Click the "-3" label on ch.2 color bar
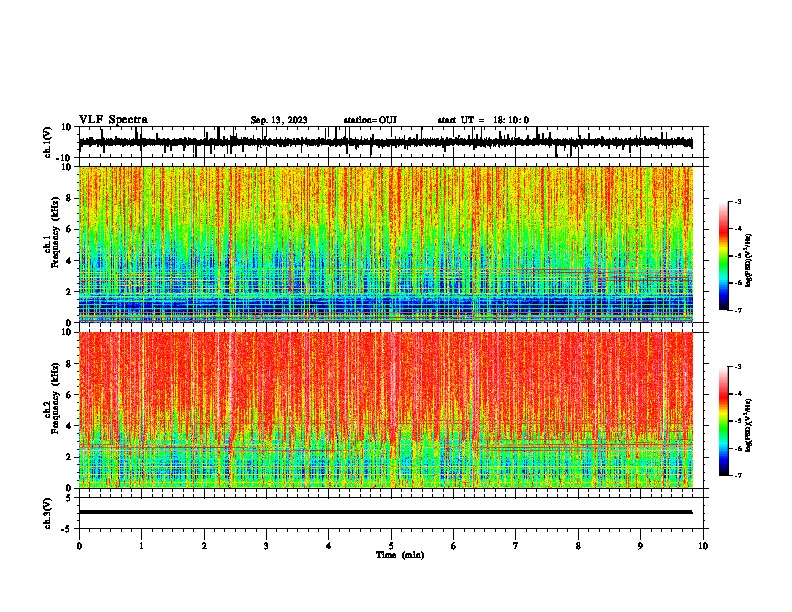792x612 pixels. (738, 367)
